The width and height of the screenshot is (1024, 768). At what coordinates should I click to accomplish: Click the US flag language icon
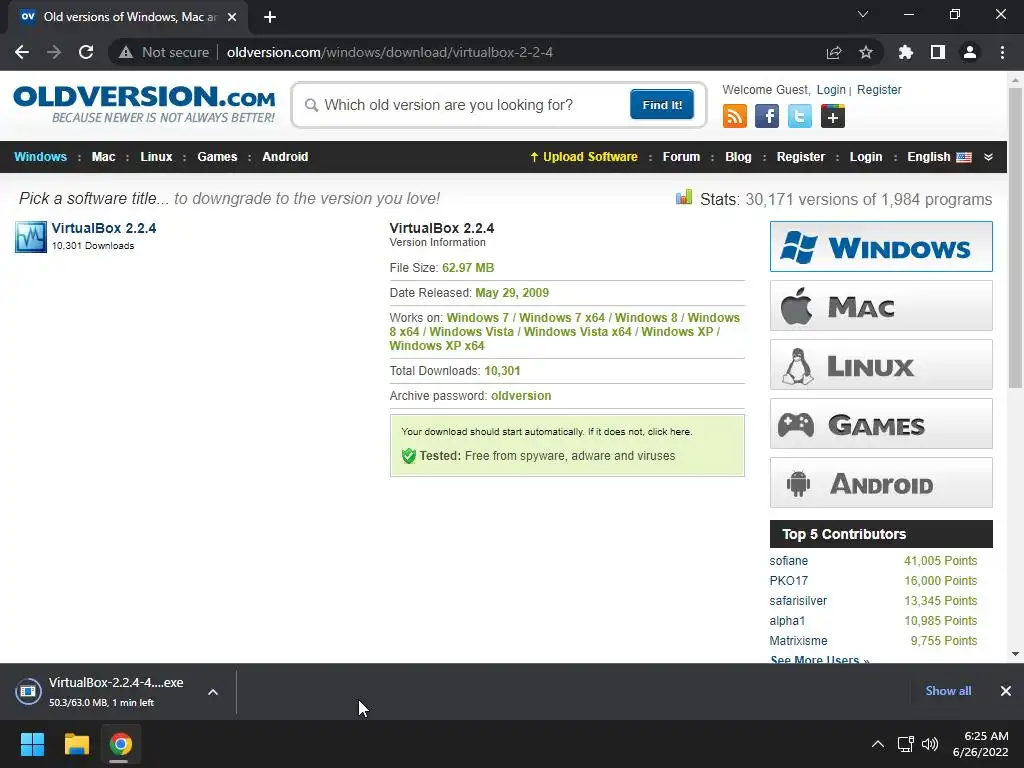click(964, 157)
